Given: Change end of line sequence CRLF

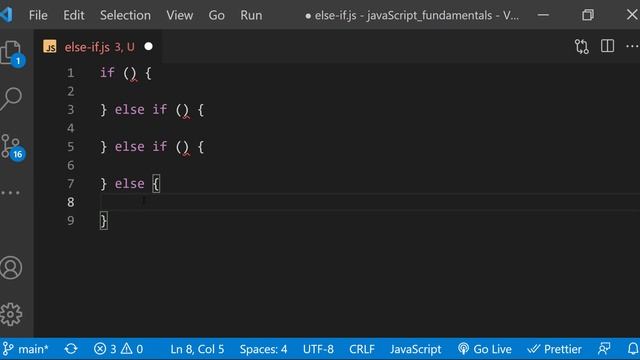Looking at the screenshot, I should point(362,349).
